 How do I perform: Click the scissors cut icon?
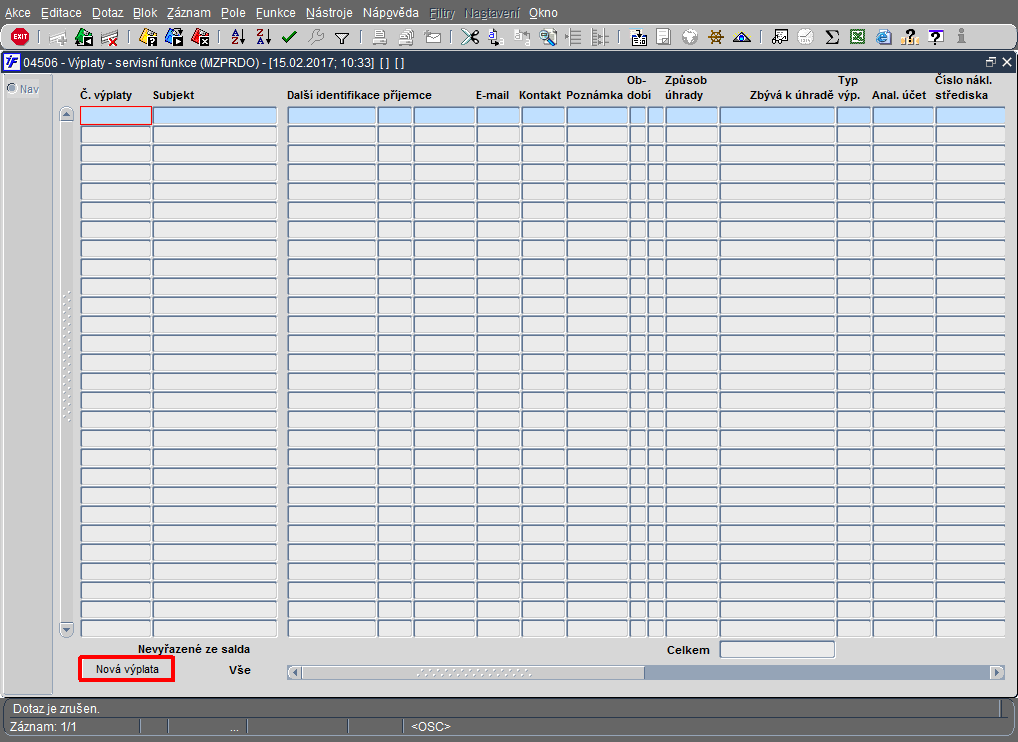469,38
